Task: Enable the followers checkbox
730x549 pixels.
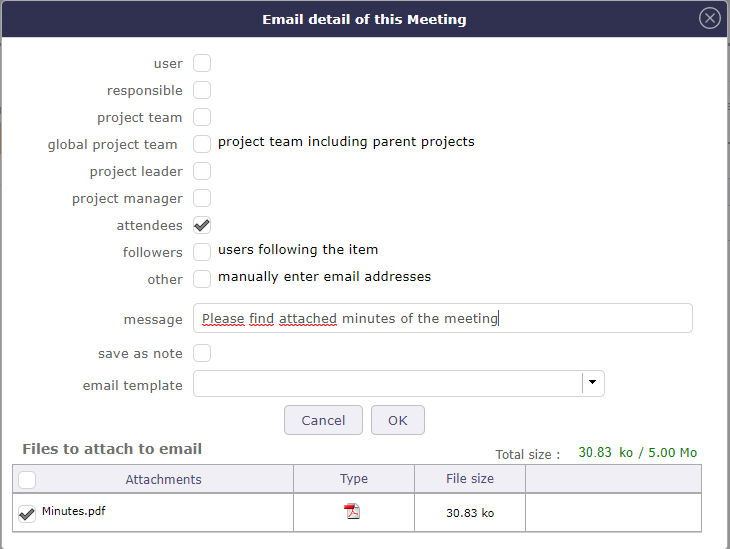Action: point(202,251)
